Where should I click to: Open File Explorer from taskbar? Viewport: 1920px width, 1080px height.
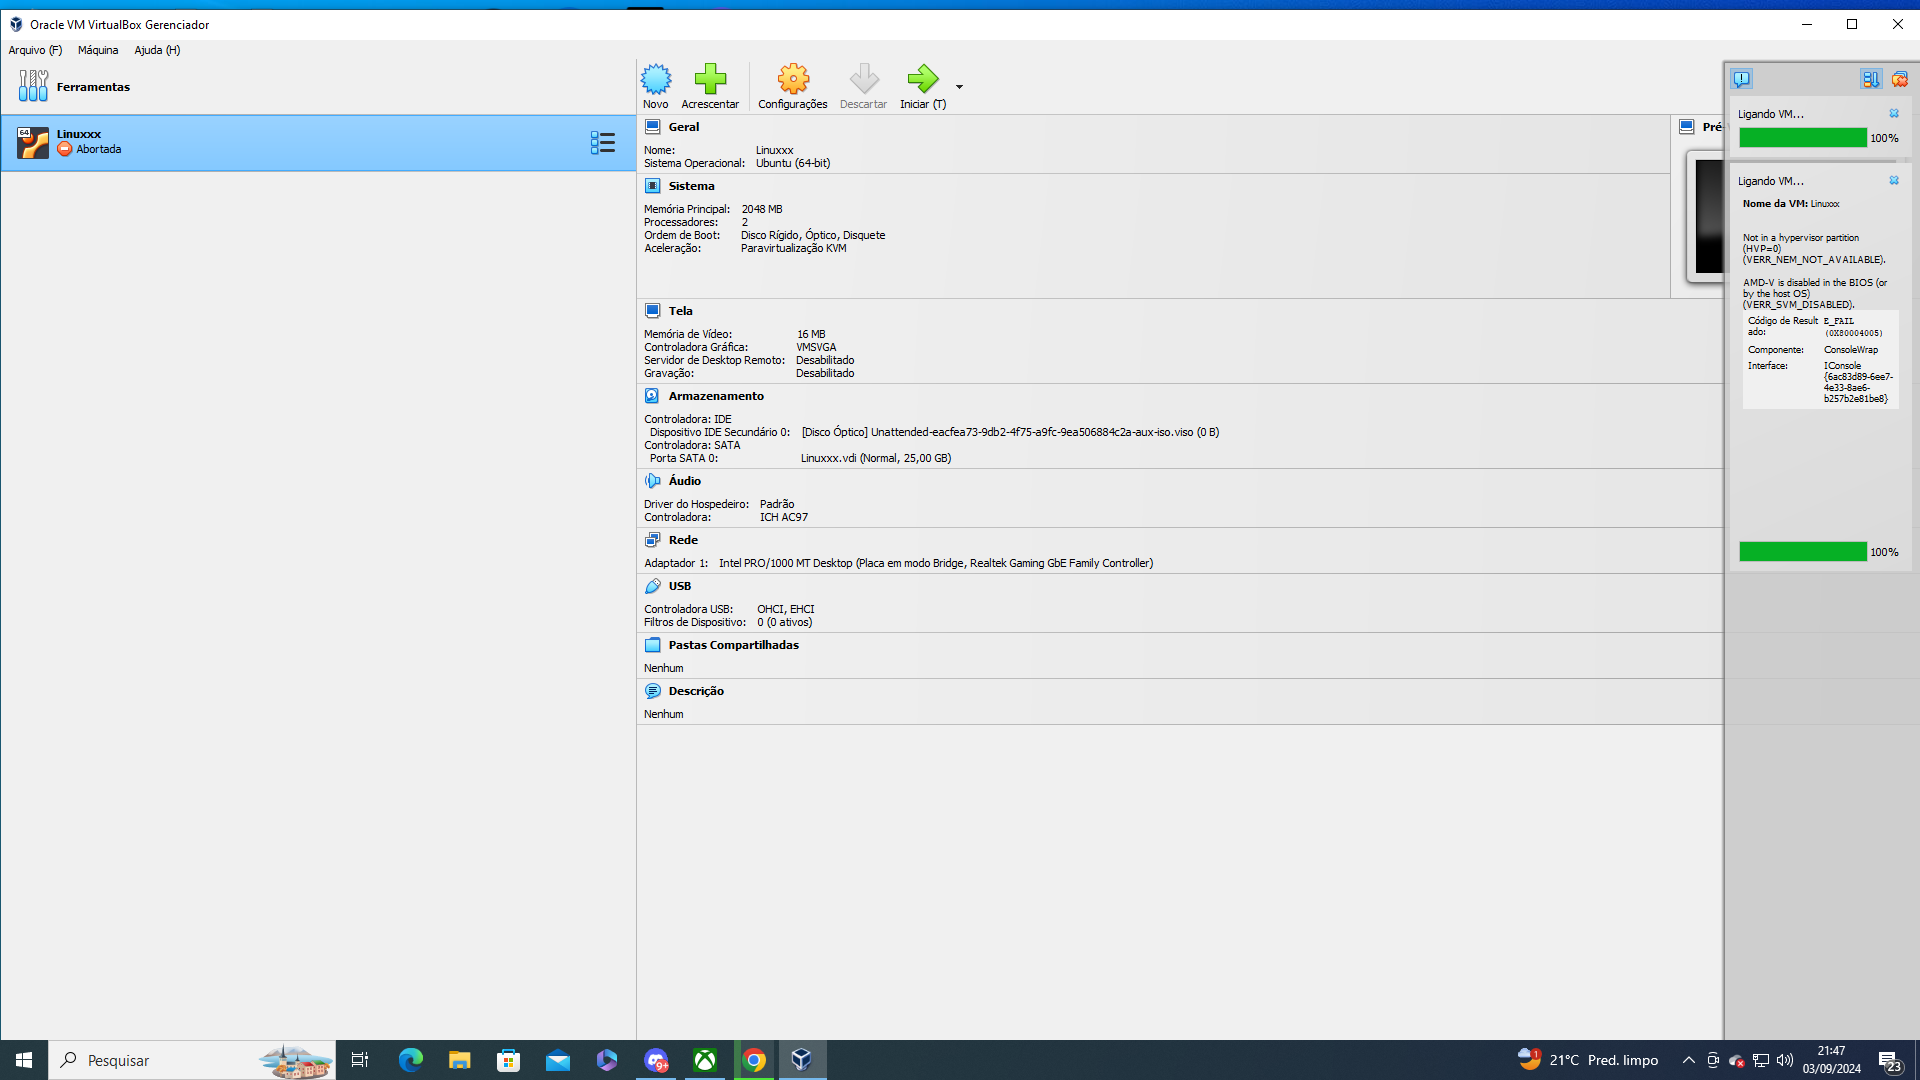[x=459, y=1060]
